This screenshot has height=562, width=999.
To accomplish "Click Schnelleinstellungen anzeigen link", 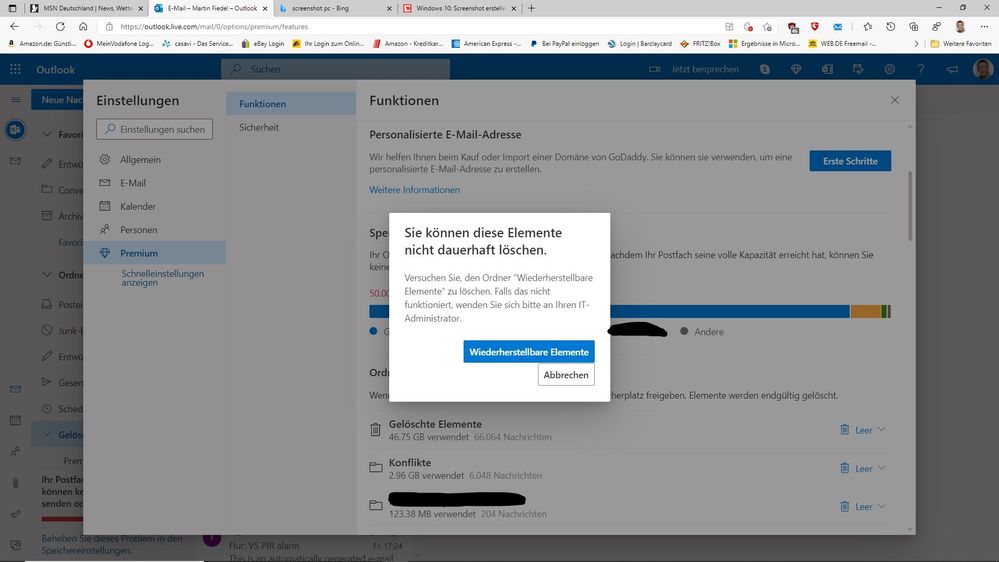I will 162,278.
